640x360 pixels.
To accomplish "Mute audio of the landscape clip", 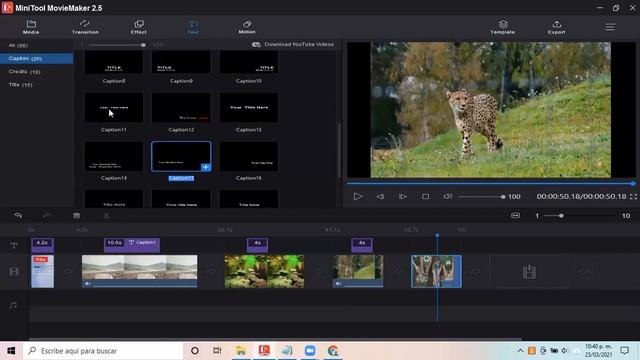I will pyautogui.click(x=87, y=283).
